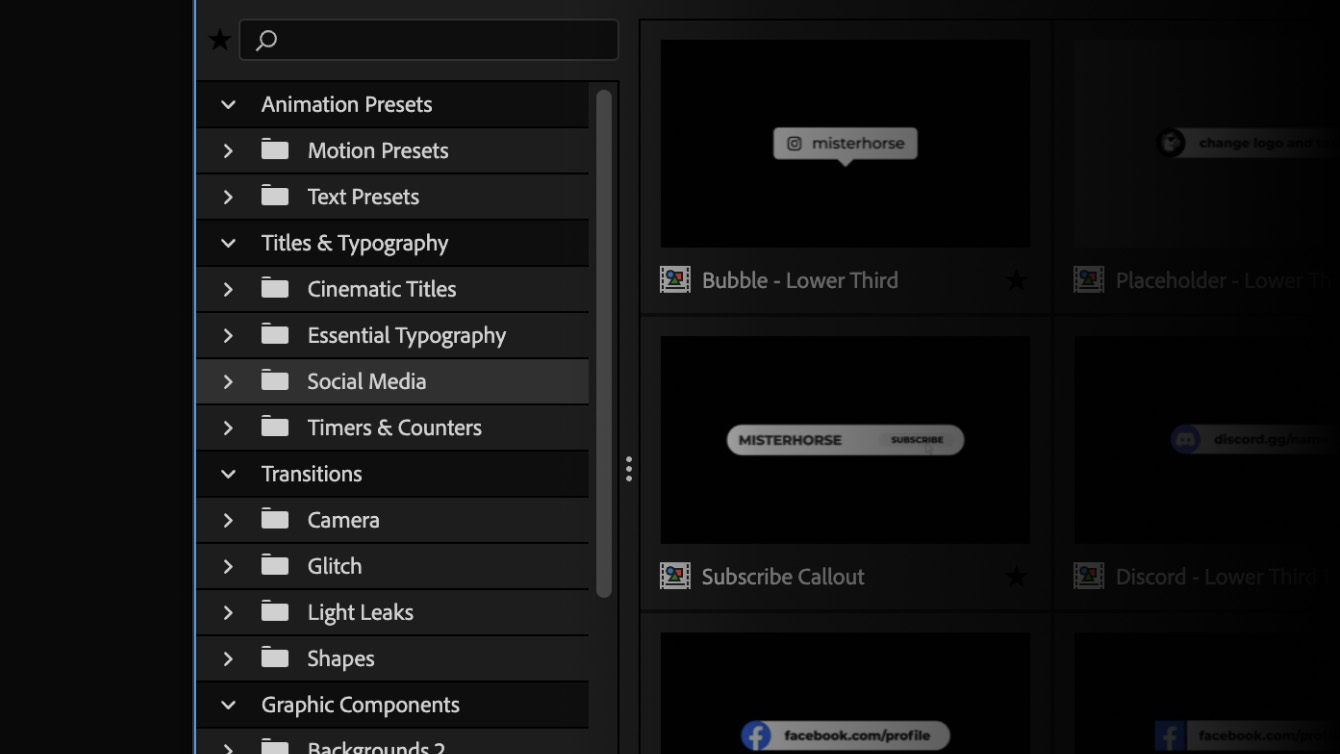The image size is (1340, 754).
Task: Click the Motion Presets folder icon
Action: pos(274,150)
